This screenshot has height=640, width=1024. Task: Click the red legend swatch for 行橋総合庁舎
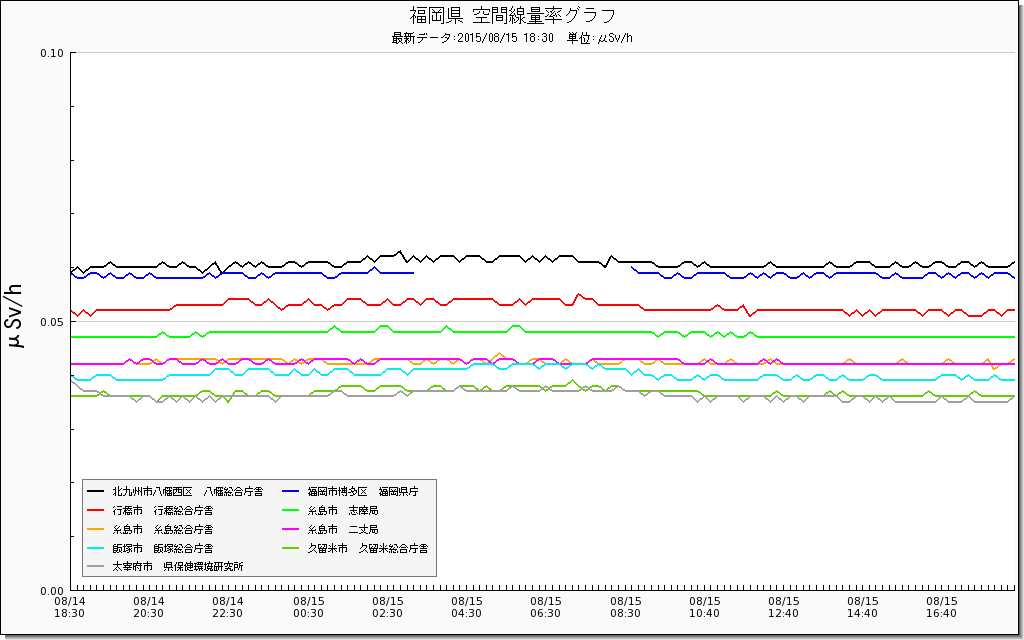coord(95,510)
